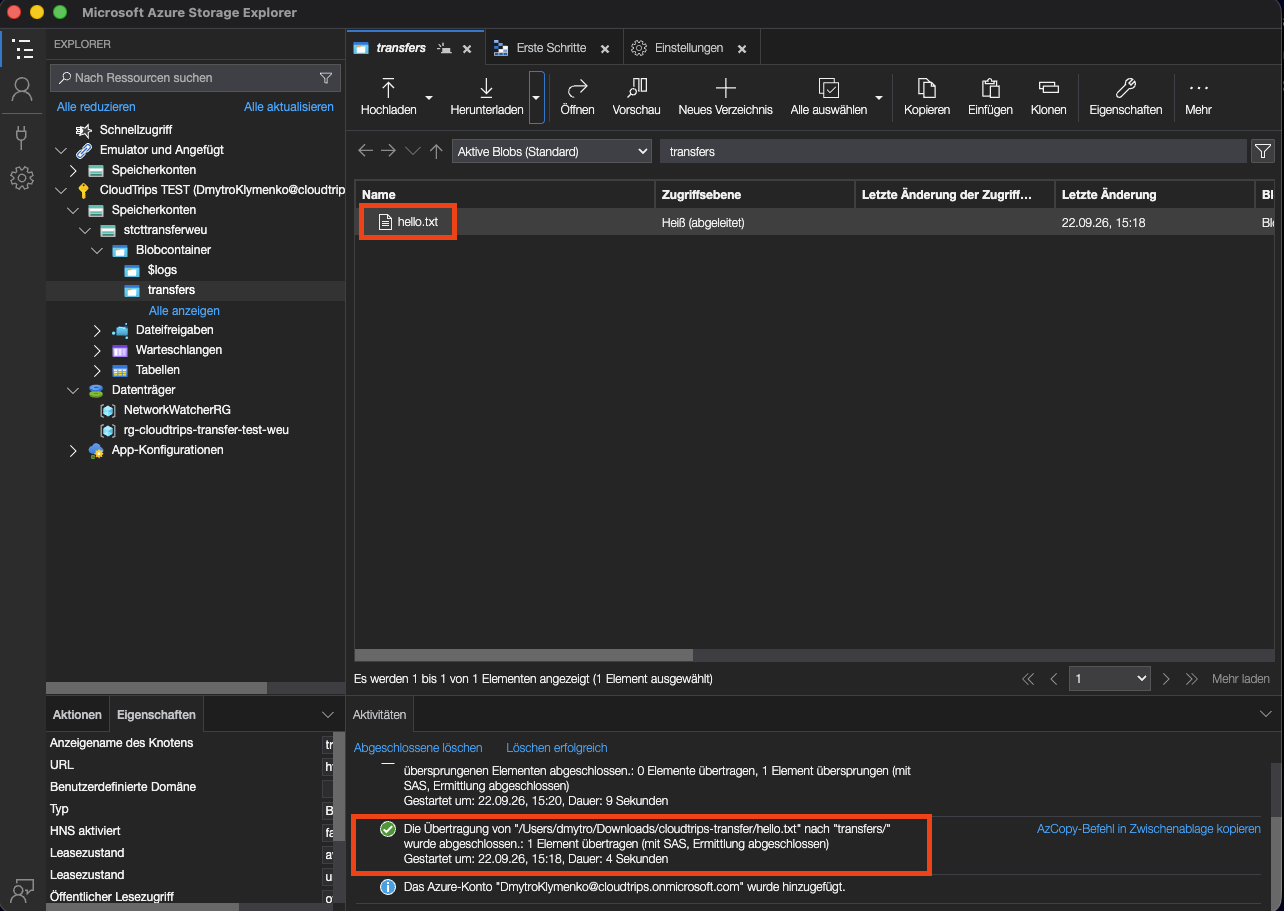Screen dimensions: 1284x911
Task: Select Schnellzugriff in the tree
Action: [136, 130]
